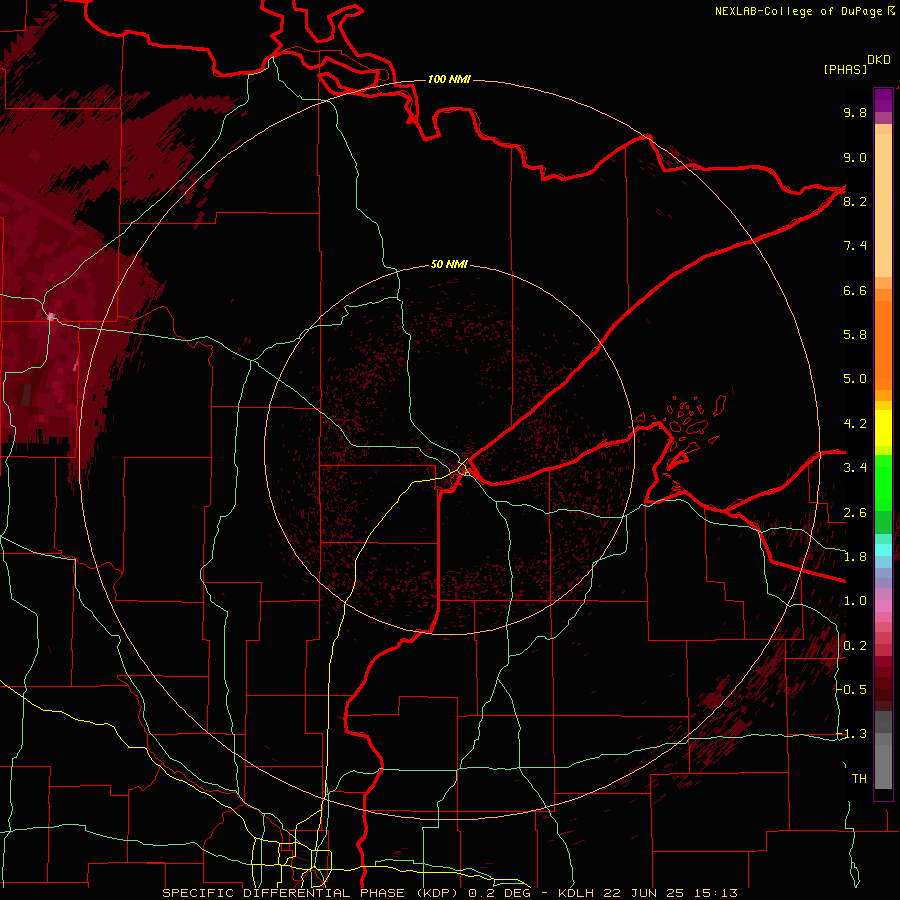900x900 pixels.
Task: Pick the pink segment of the color bar
Action: [883, 606]
